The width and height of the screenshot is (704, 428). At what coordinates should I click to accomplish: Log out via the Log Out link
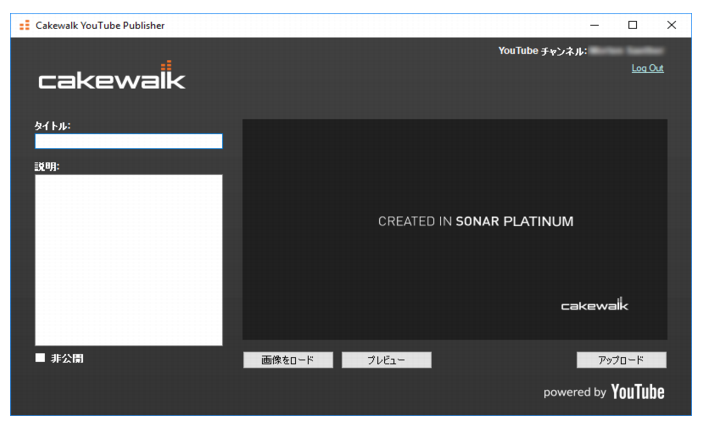coord(647,68)
